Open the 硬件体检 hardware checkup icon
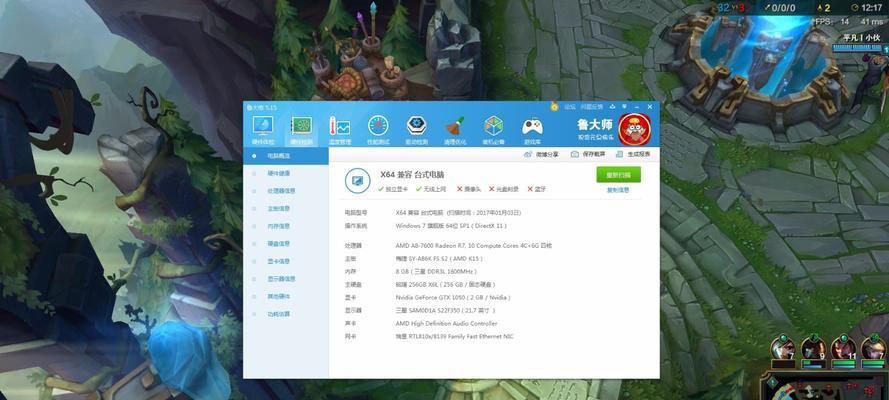Viewport: 889px width, 400px height. (263, 130)
